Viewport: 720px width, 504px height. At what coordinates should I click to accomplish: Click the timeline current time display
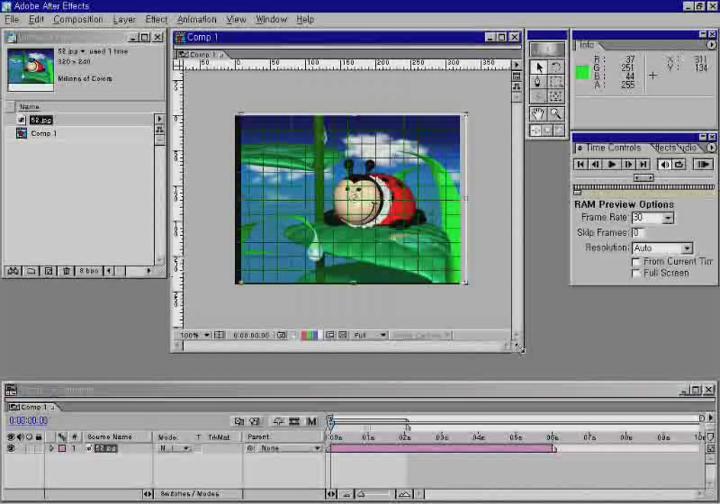28,420
